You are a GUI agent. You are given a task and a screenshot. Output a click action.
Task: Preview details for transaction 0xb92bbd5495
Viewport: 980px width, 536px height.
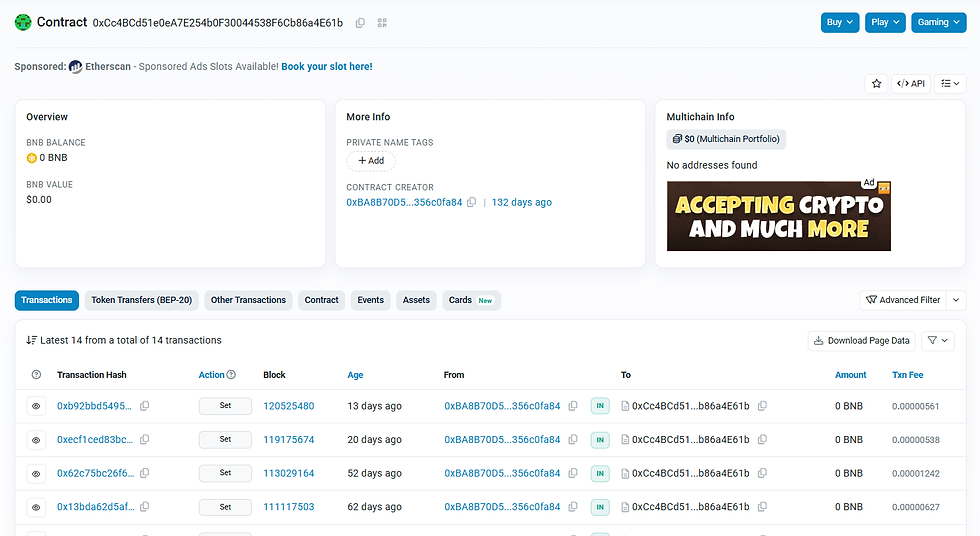tap(36, 406)
